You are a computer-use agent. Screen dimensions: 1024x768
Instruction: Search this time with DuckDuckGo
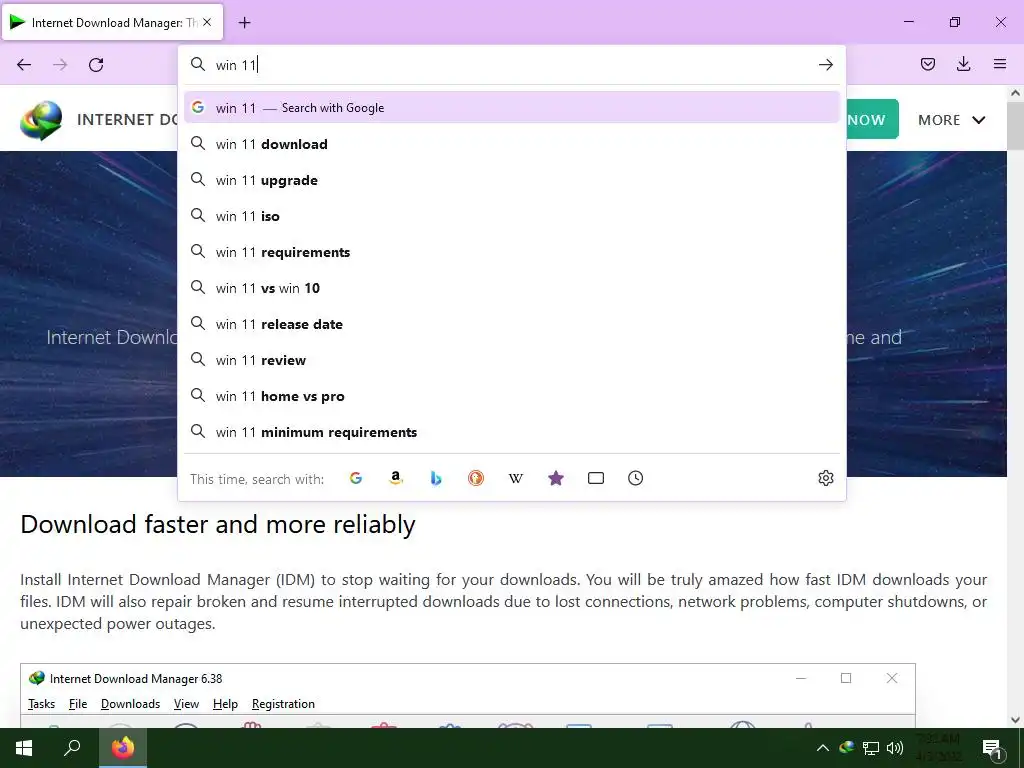tap(476, 478)
